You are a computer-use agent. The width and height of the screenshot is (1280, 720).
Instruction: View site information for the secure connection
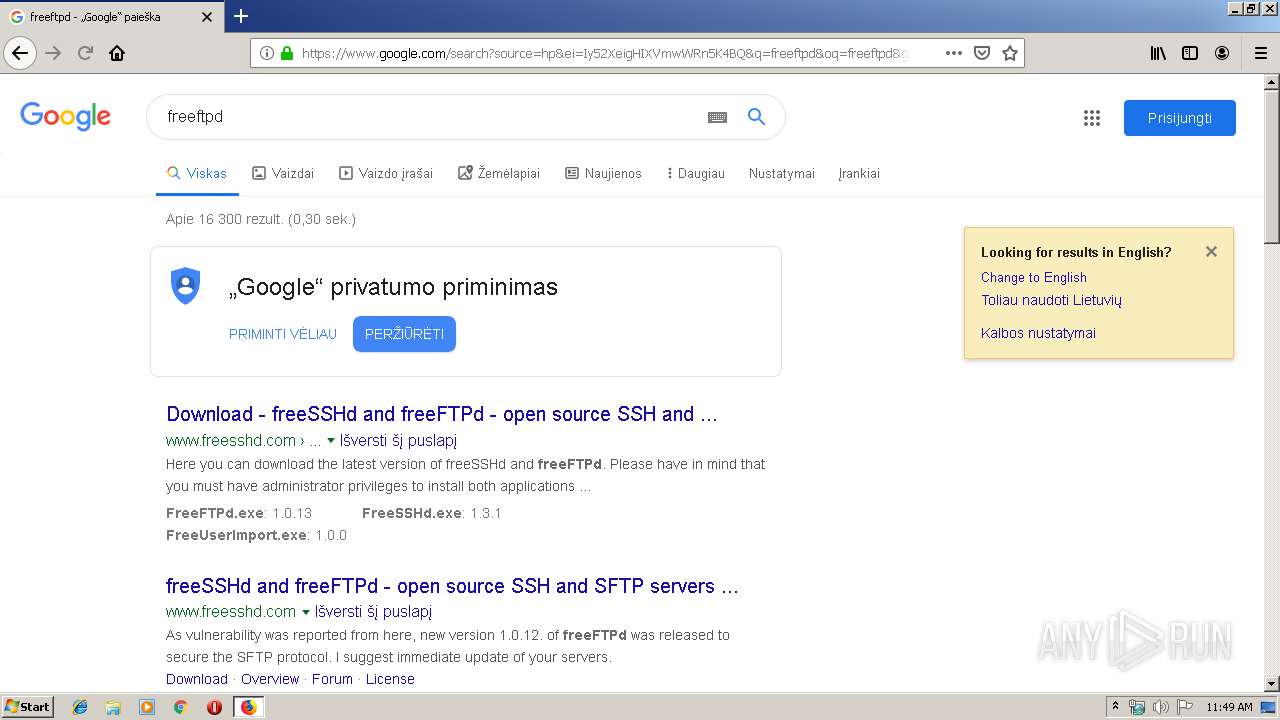pos(287,53)
